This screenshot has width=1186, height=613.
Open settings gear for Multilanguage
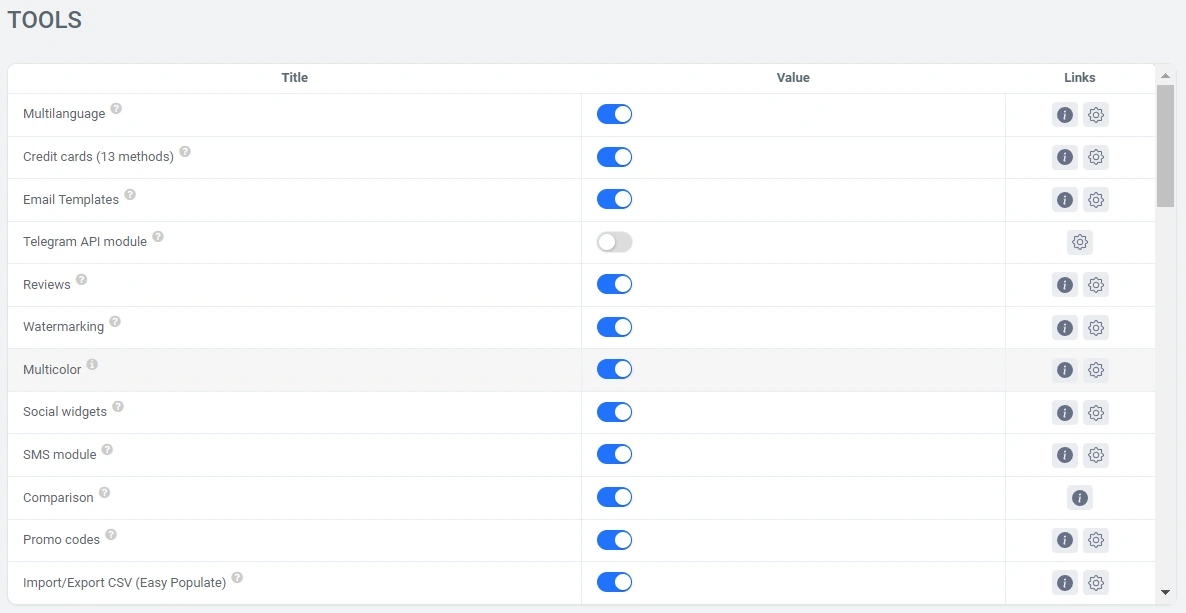point(1096,115)
